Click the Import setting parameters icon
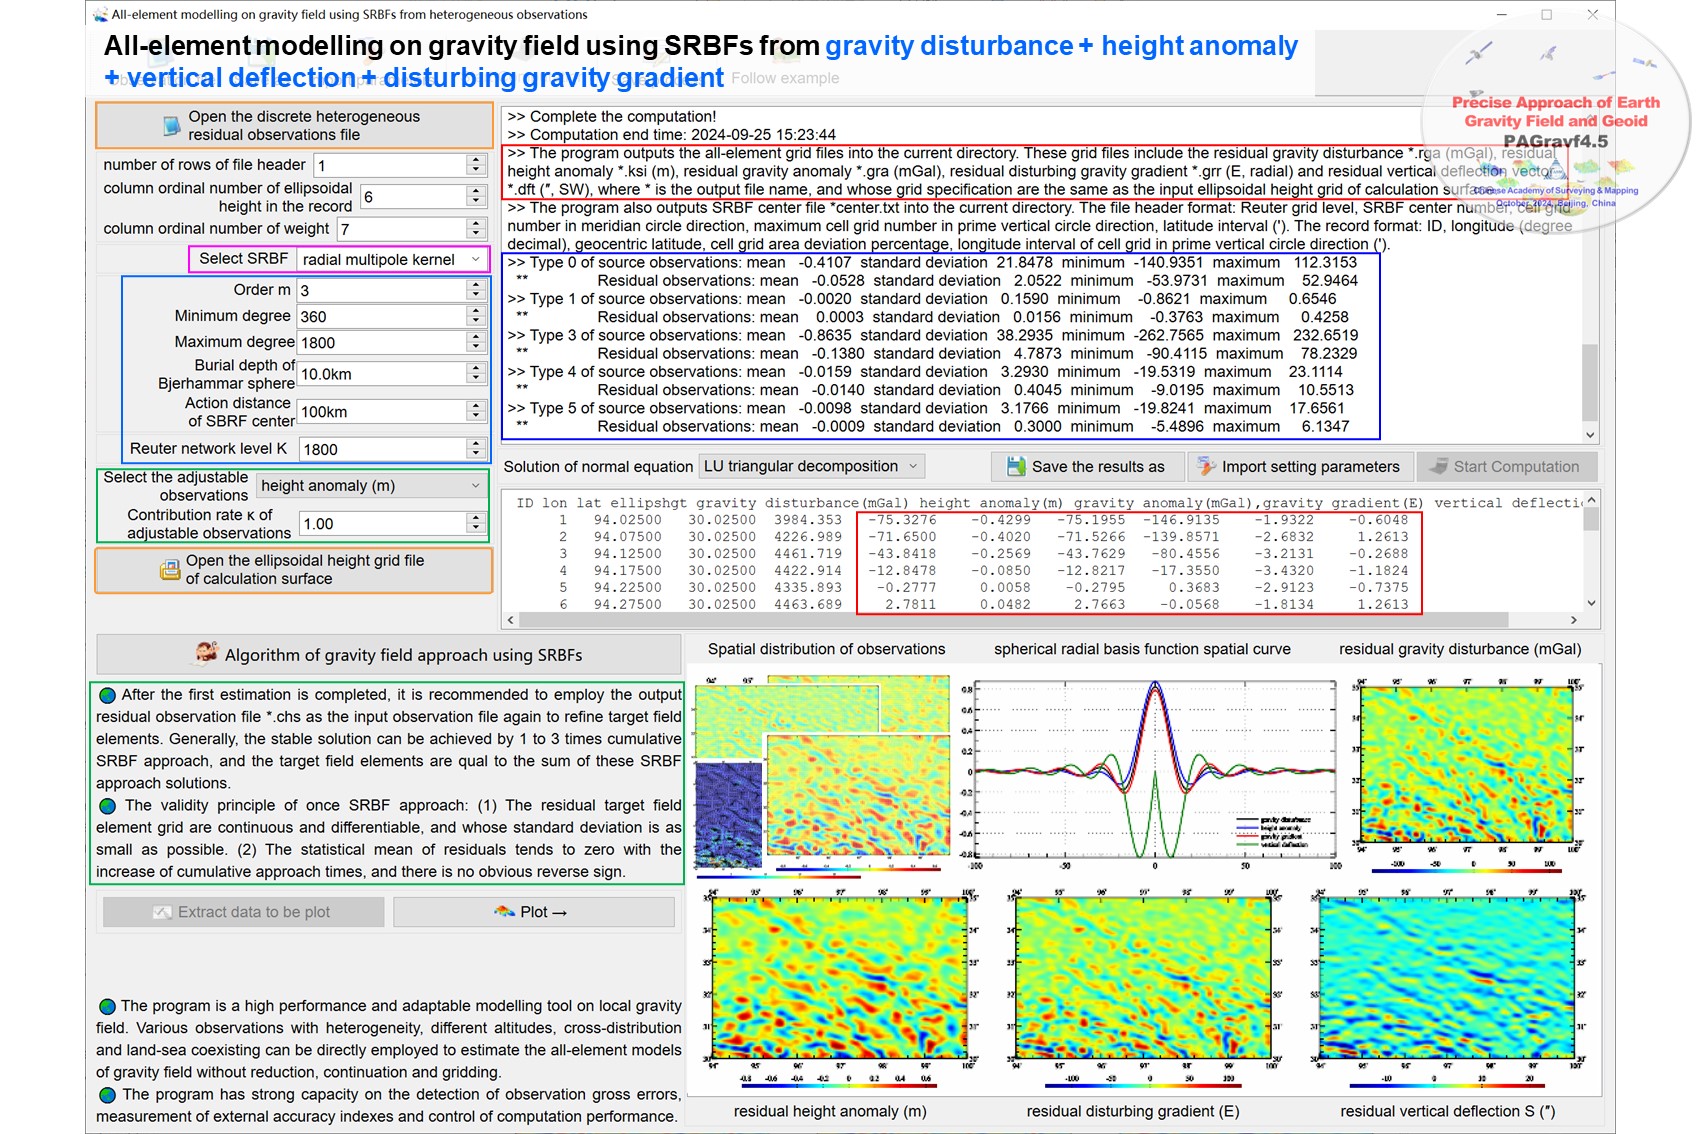The width and height of the screenshot is (1701, 1134). click(1206, 467)
